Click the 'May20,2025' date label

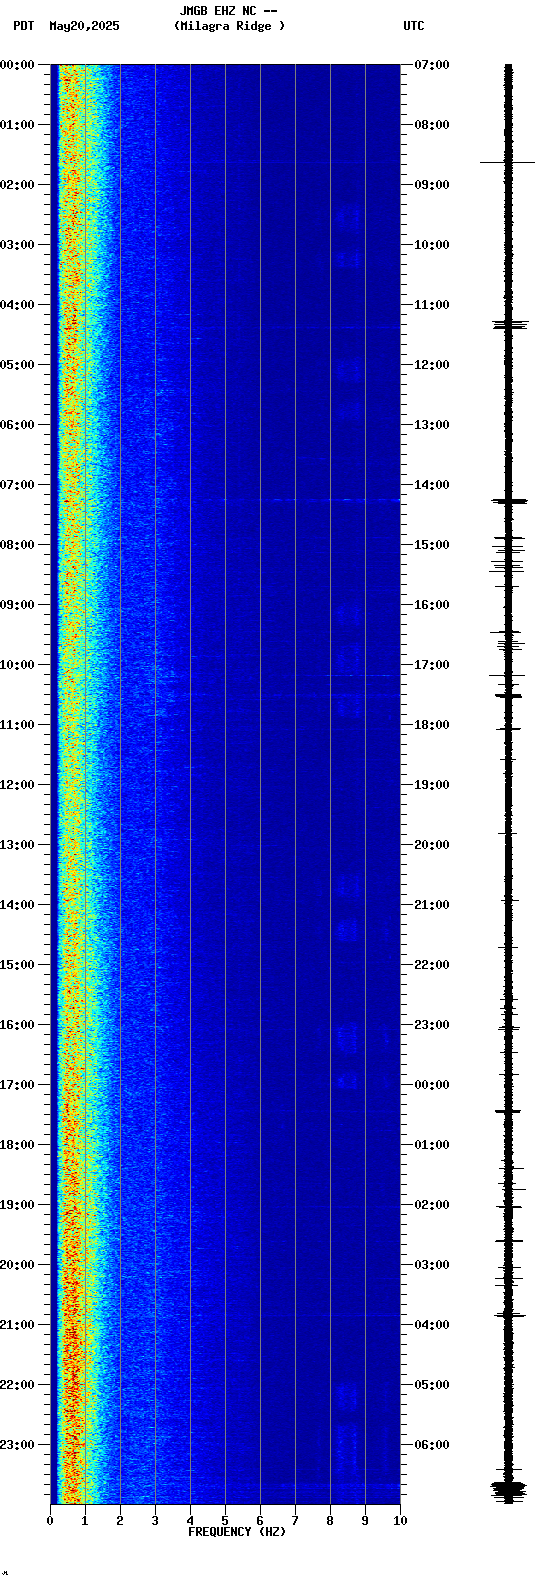pos(84,26)
